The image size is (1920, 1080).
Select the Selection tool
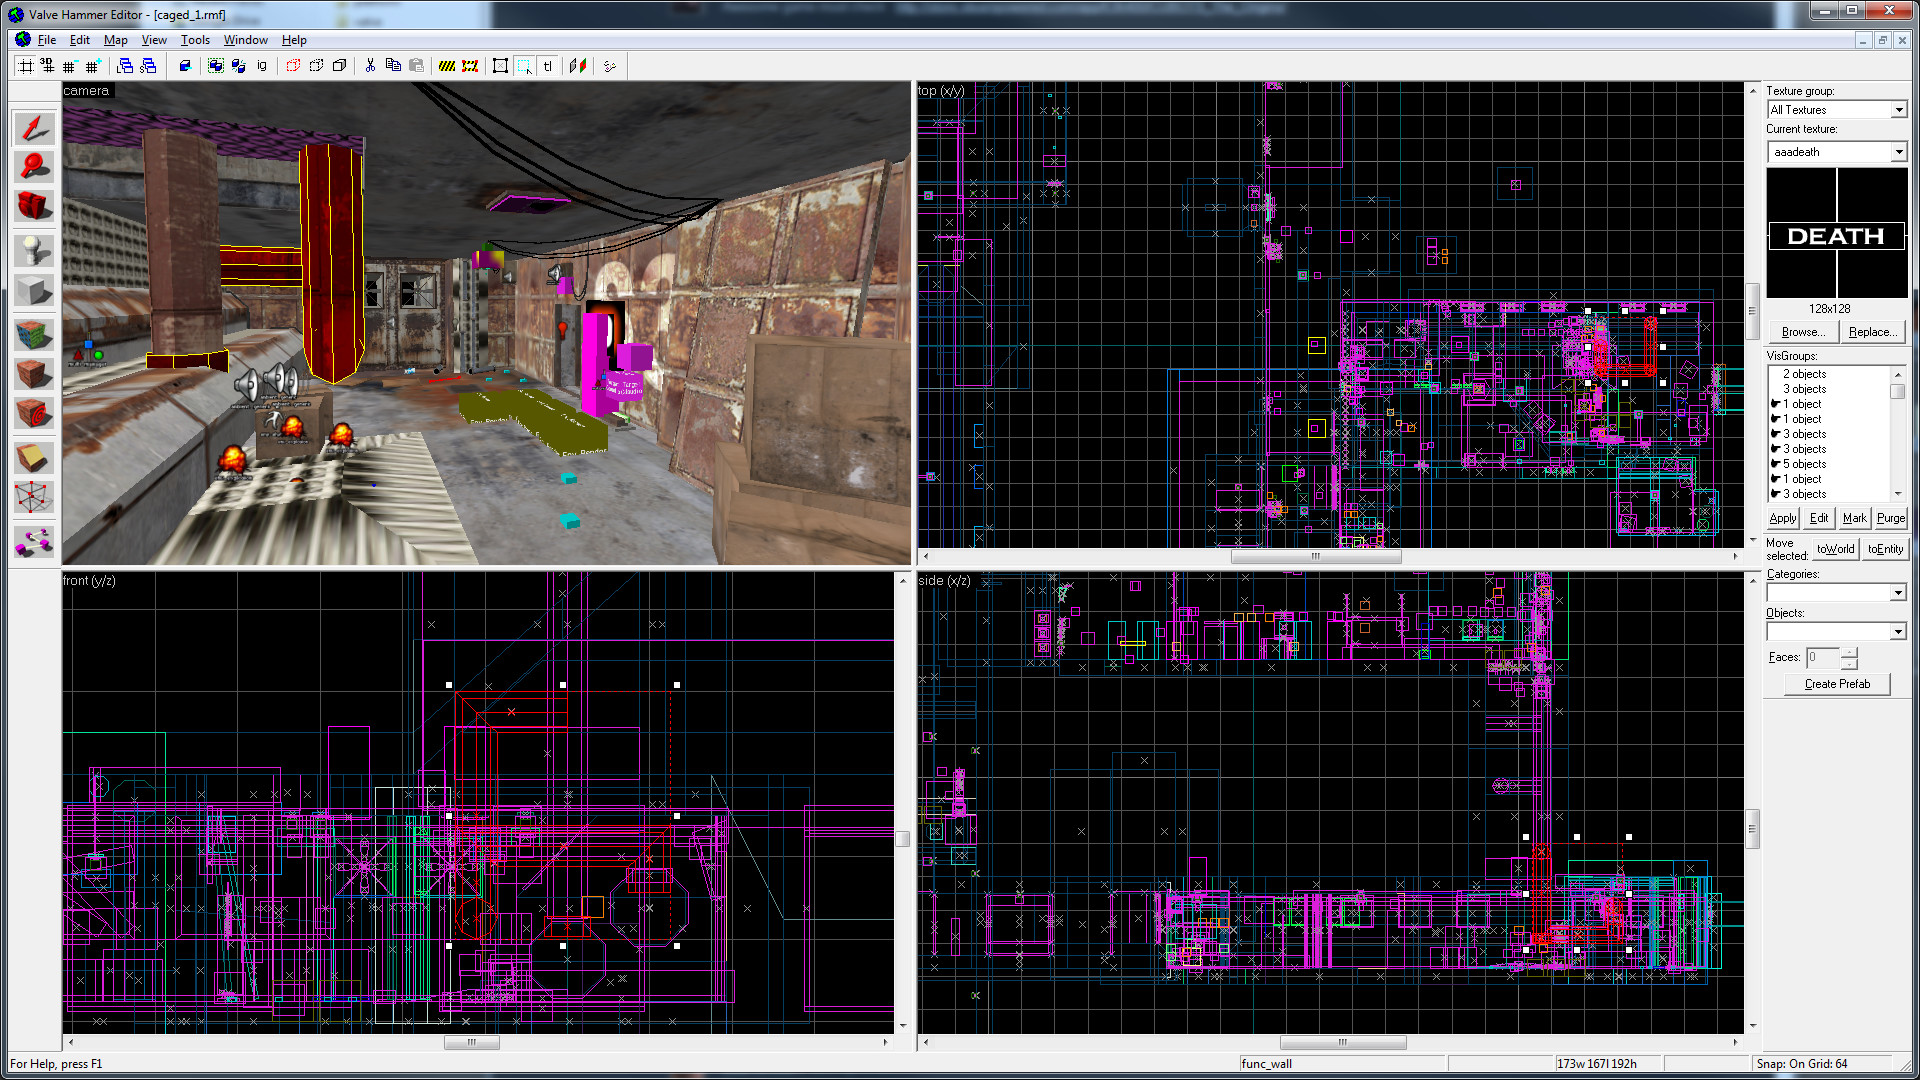[33, 127]
